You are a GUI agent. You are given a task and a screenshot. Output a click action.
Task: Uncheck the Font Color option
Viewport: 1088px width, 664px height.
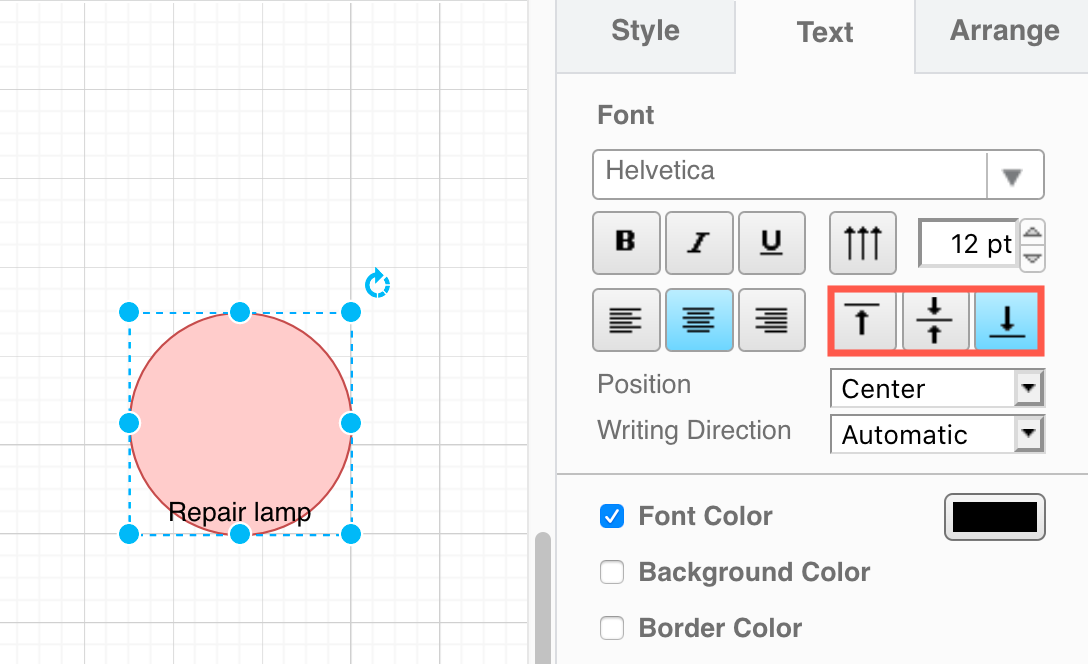coord(611,516)
